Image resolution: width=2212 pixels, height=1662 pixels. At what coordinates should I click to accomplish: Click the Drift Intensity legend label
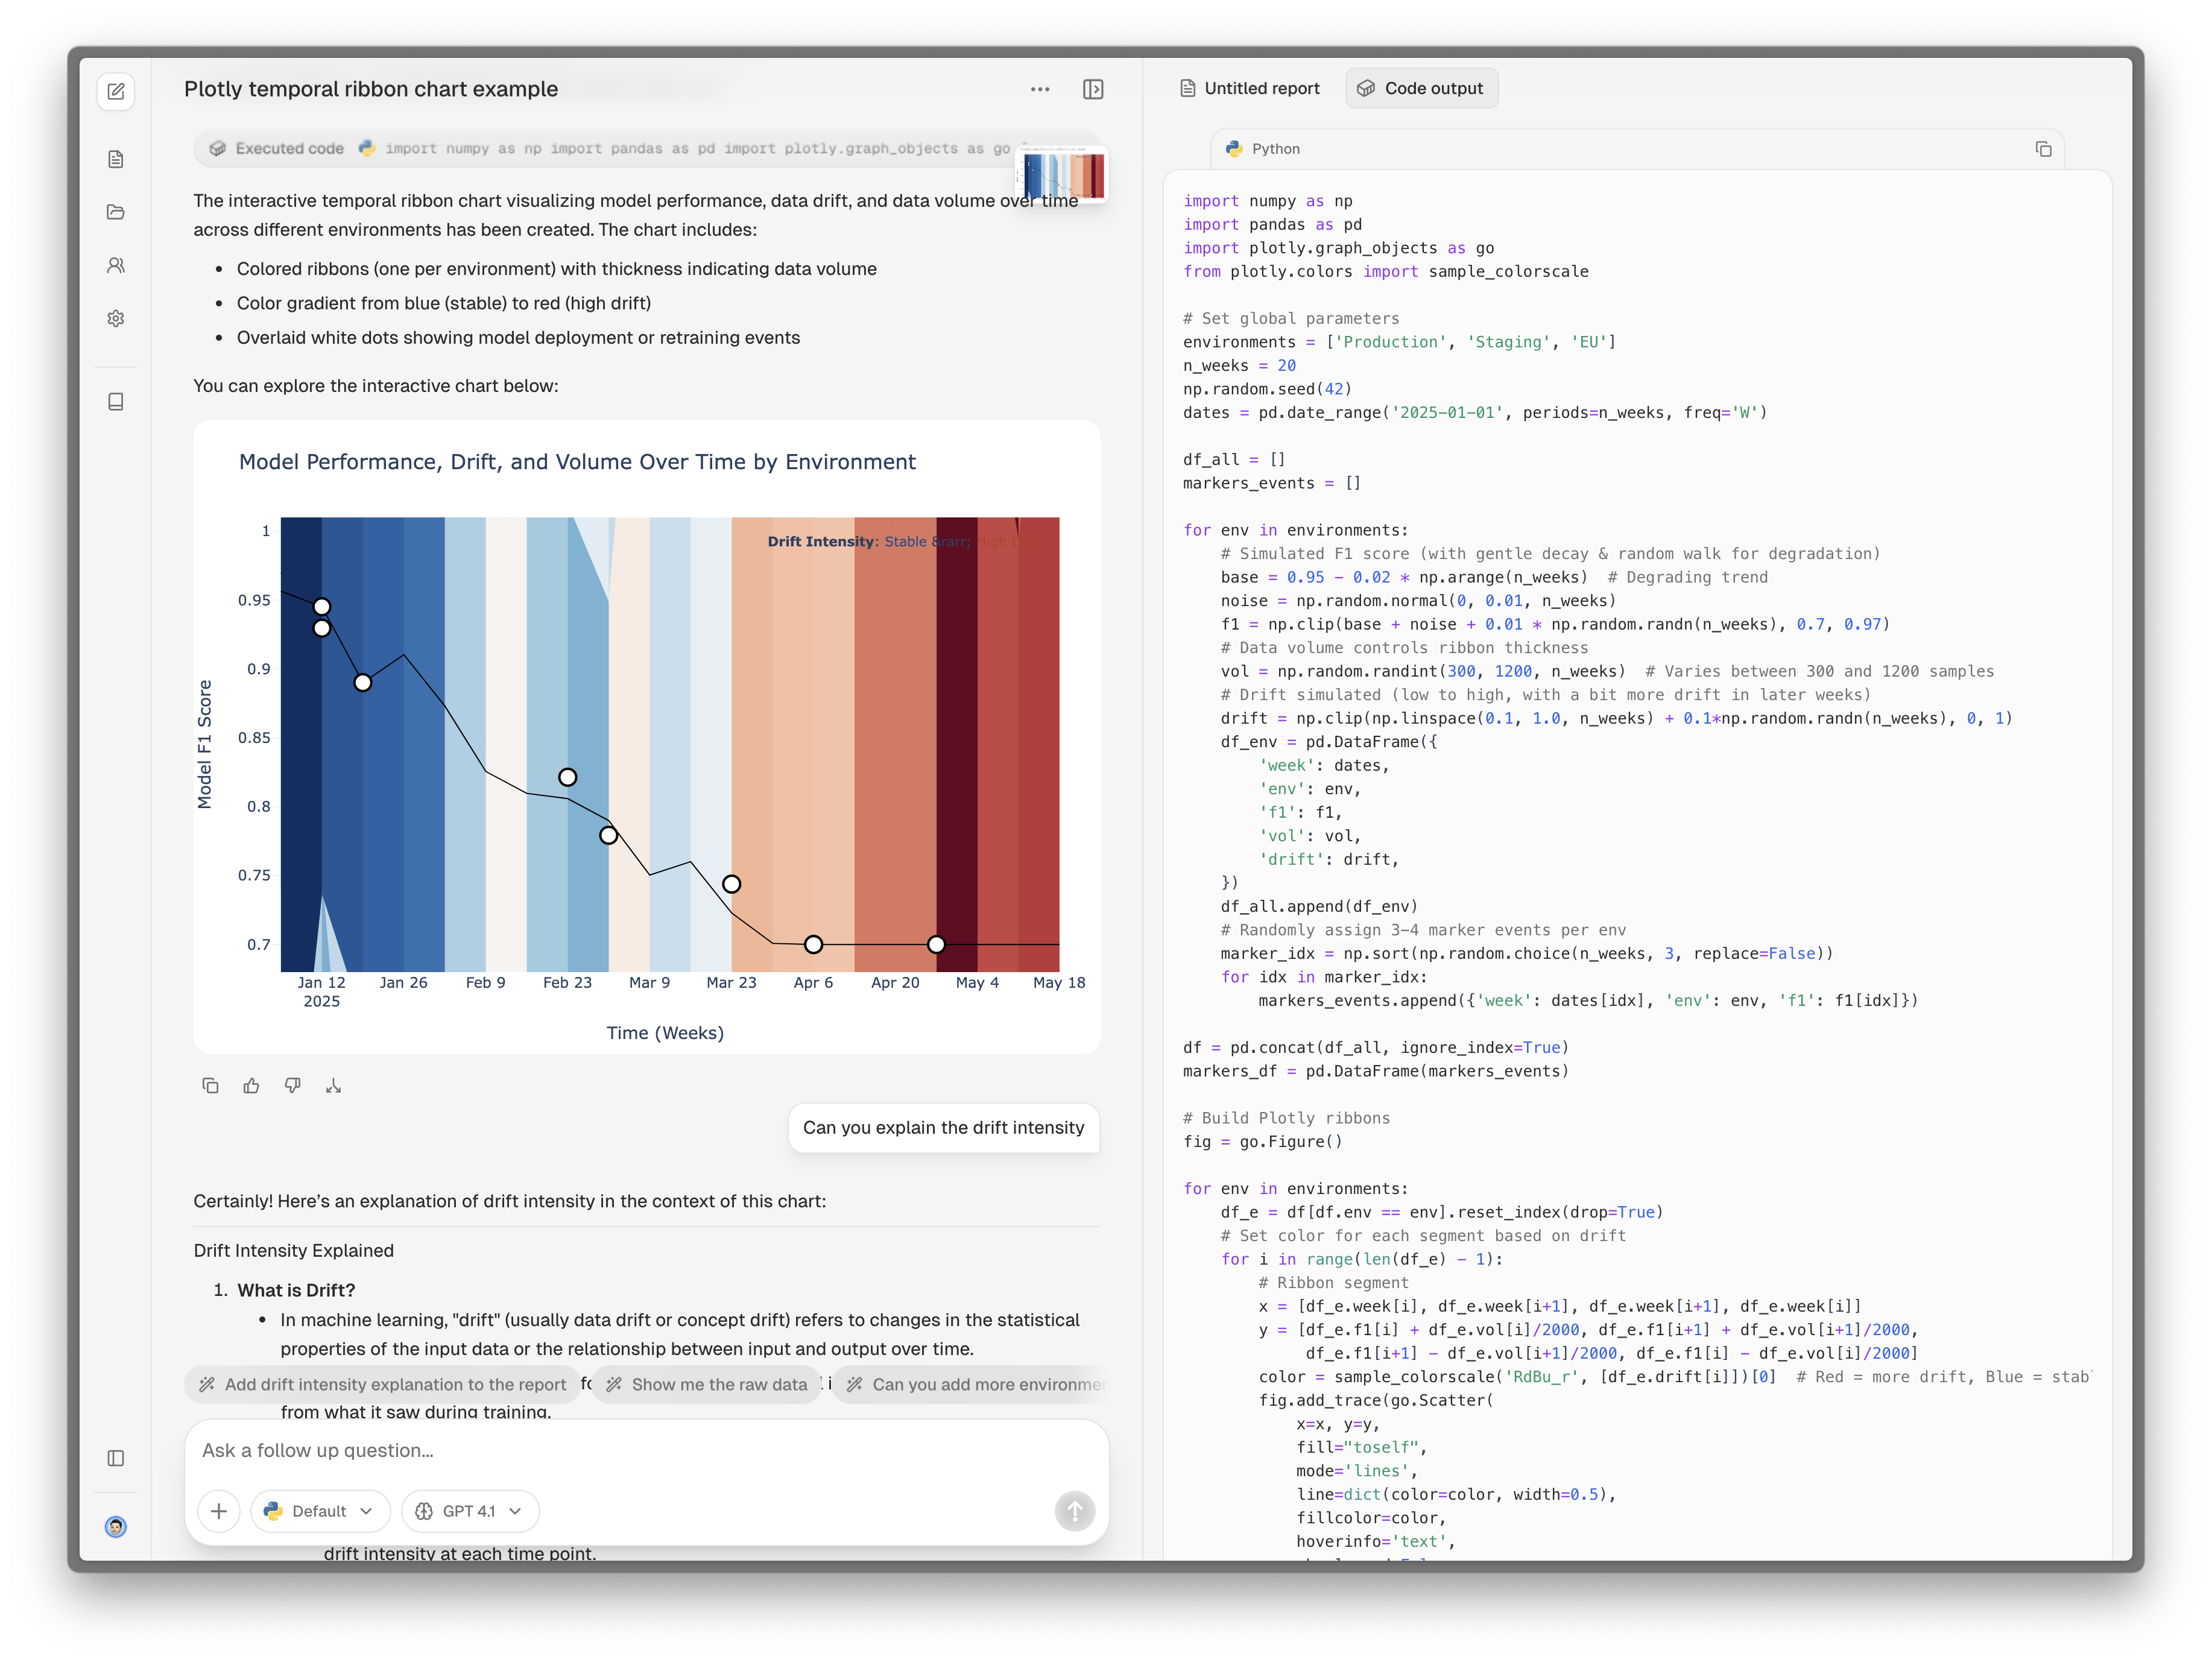[x=822, y=541]
